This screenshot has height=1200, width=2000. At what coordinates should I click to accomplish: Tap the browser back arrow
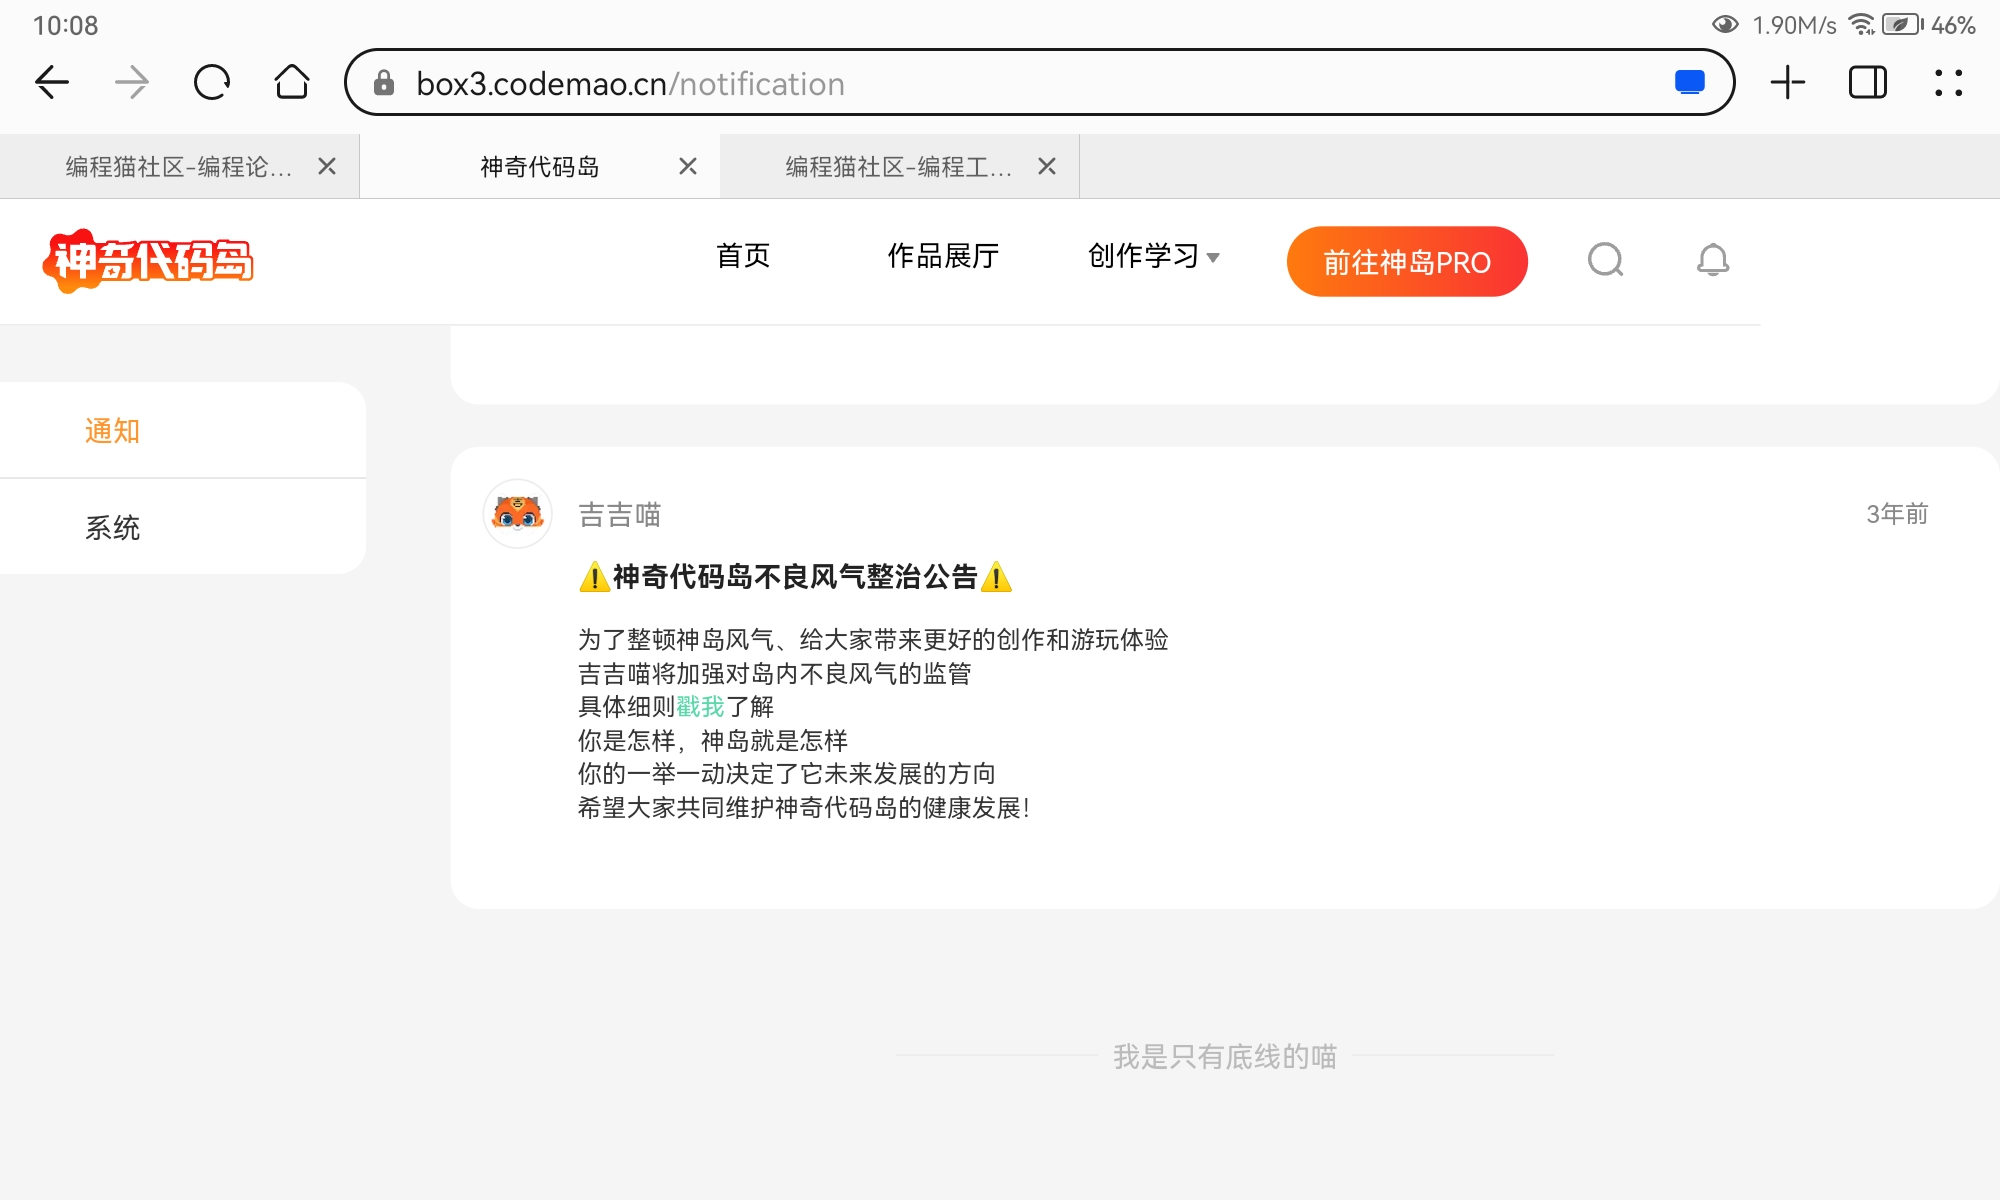52,82
